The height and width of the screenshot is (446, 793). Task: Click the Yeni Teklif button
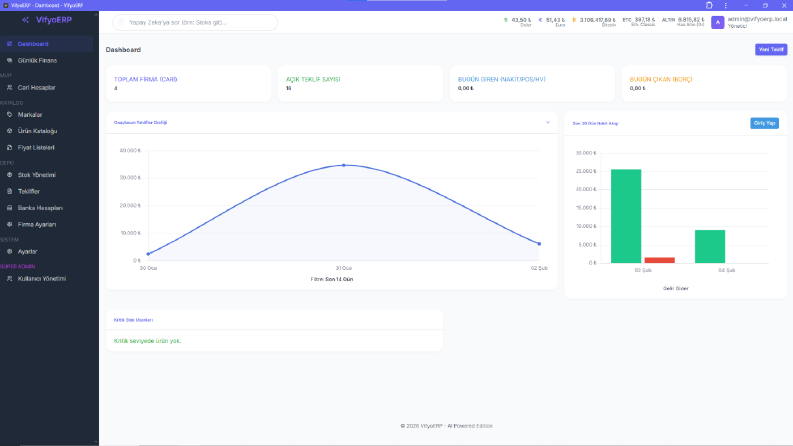click(x=771, y=50)
